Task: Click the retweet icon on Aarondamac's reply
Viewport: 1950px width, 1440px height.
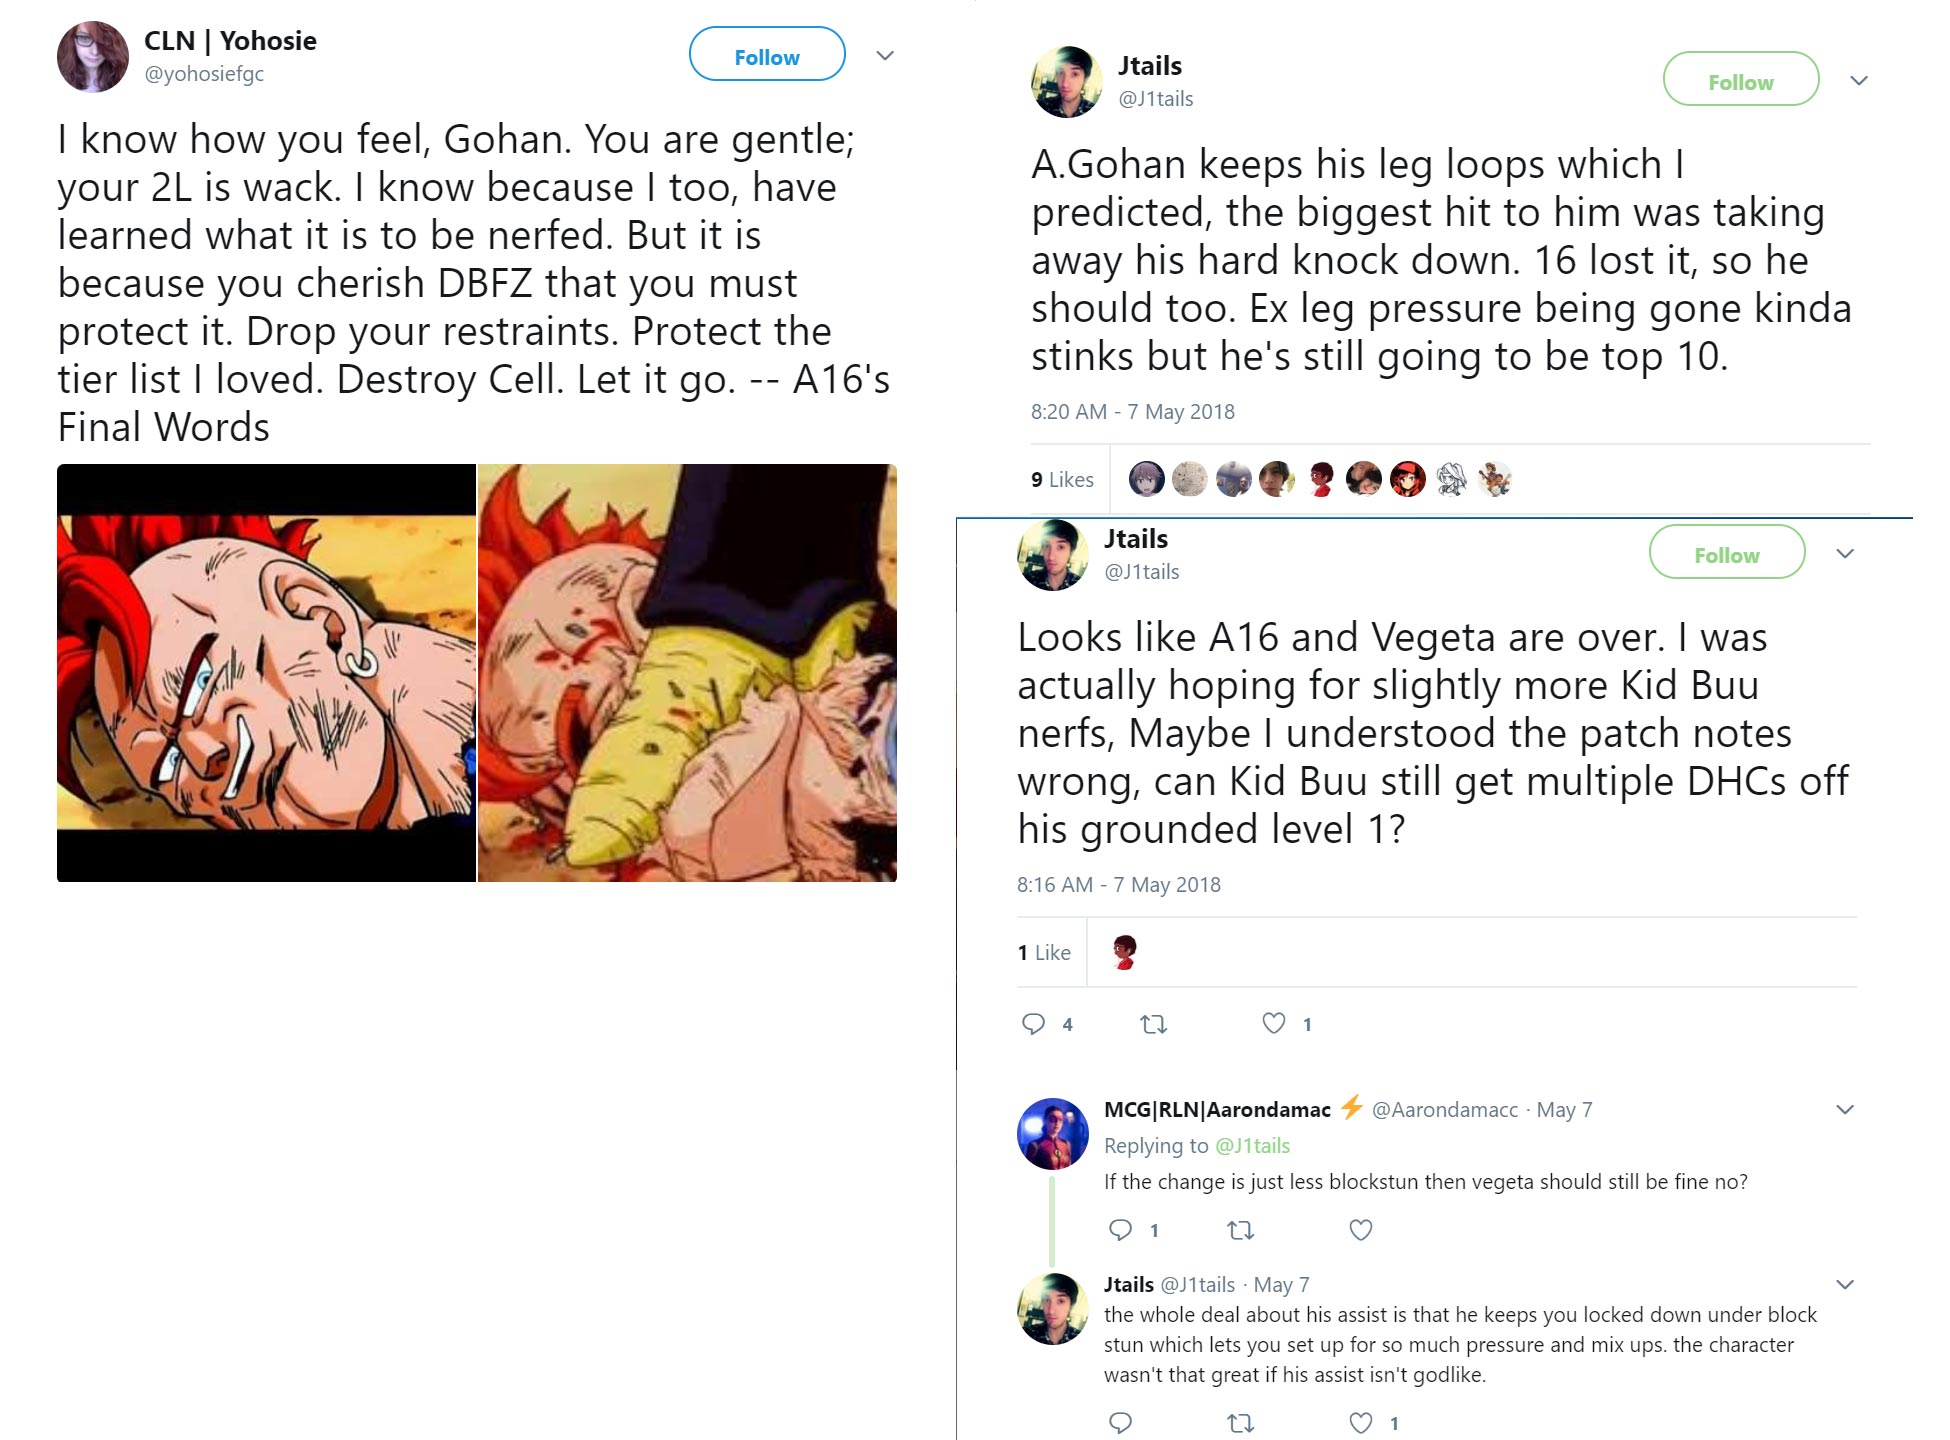Action: point(1240,1230)
